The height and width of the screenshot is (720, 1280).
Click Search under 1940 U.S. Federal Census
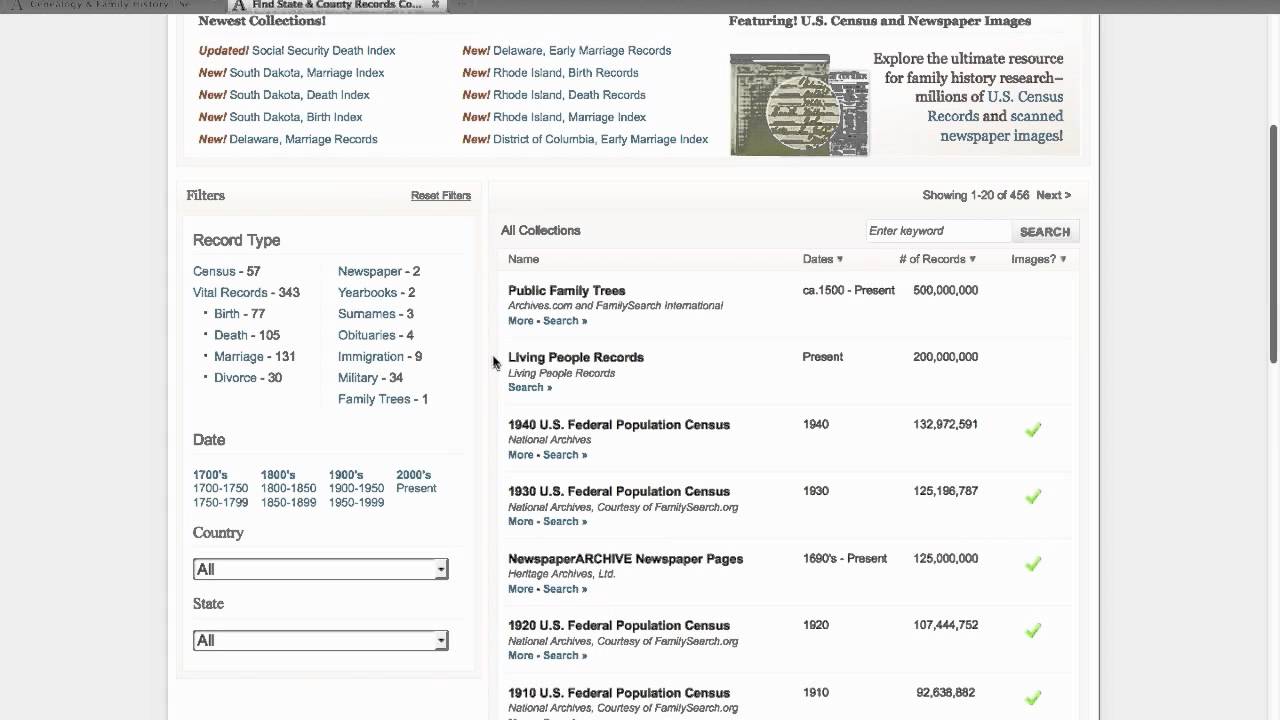tap(565, 455)
